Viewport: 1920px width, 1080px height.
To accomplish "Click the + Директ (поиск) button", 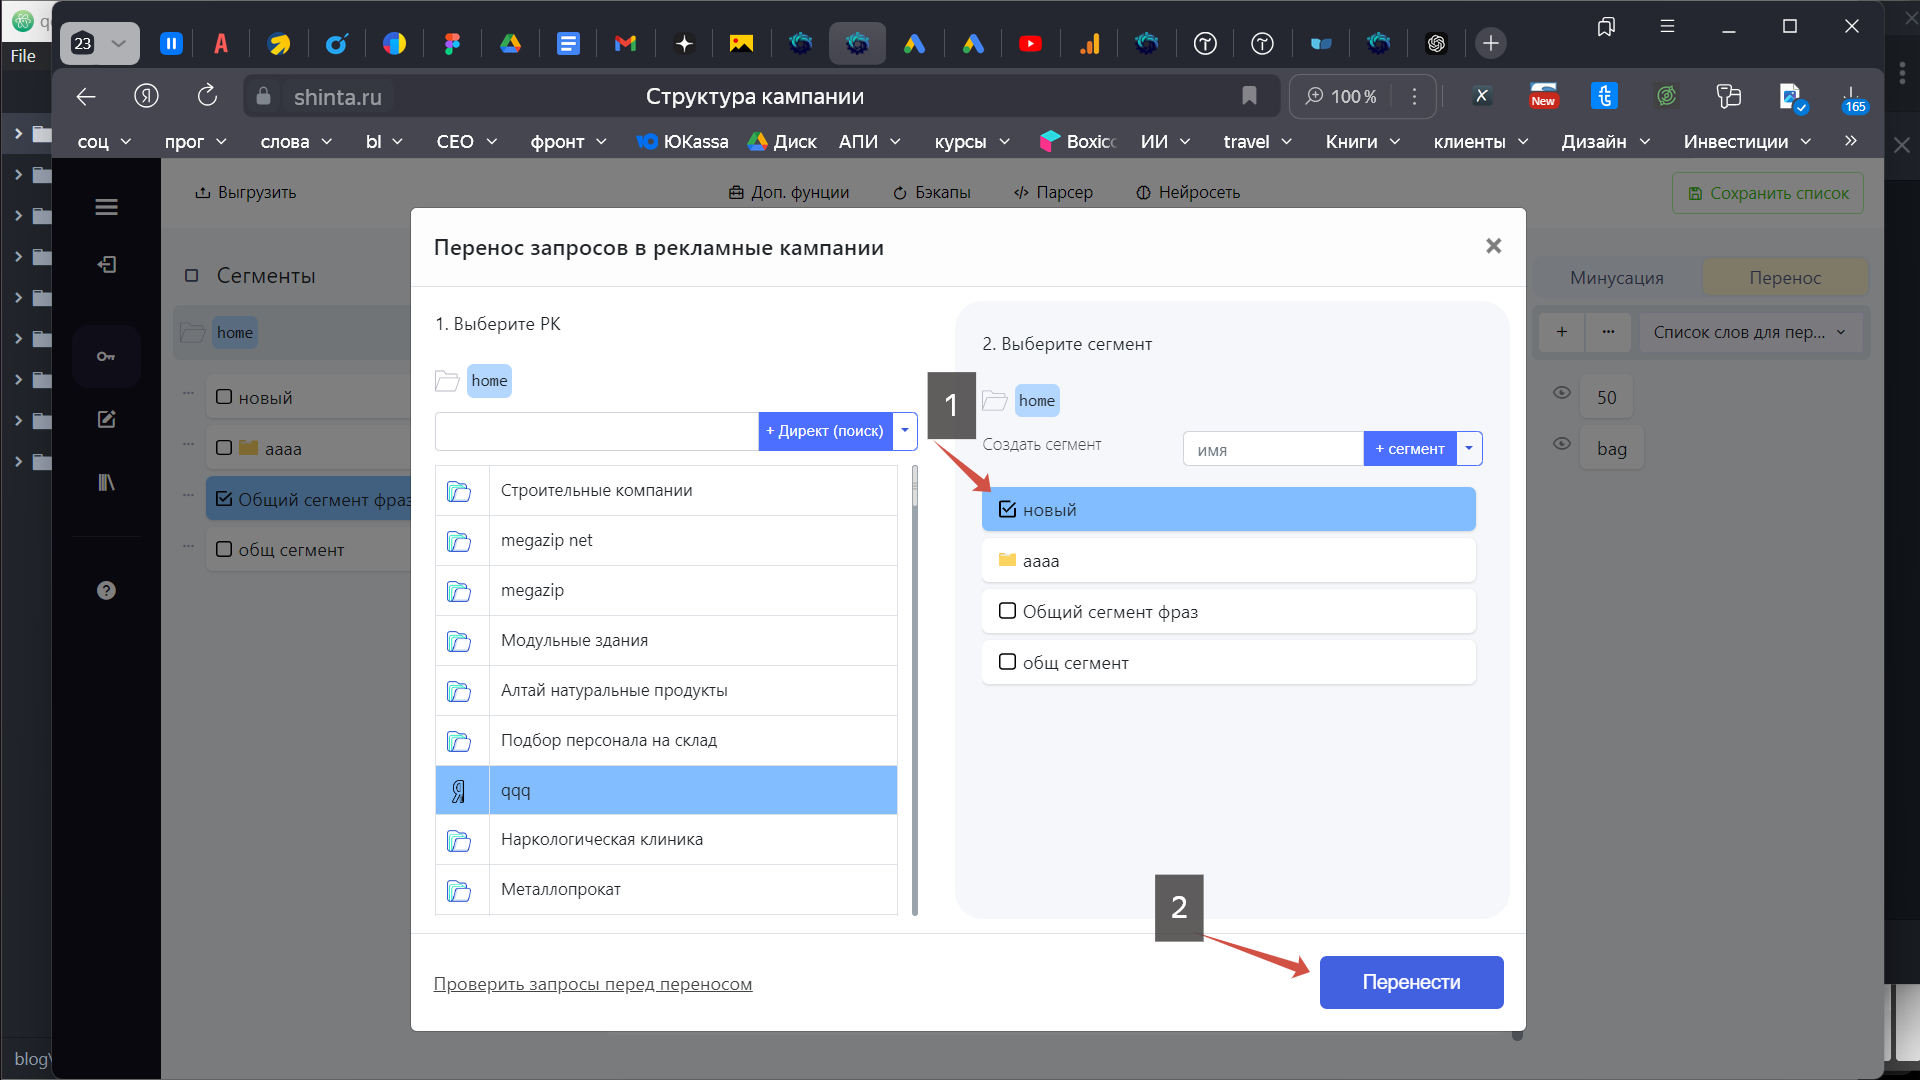I will pos(825,431).
